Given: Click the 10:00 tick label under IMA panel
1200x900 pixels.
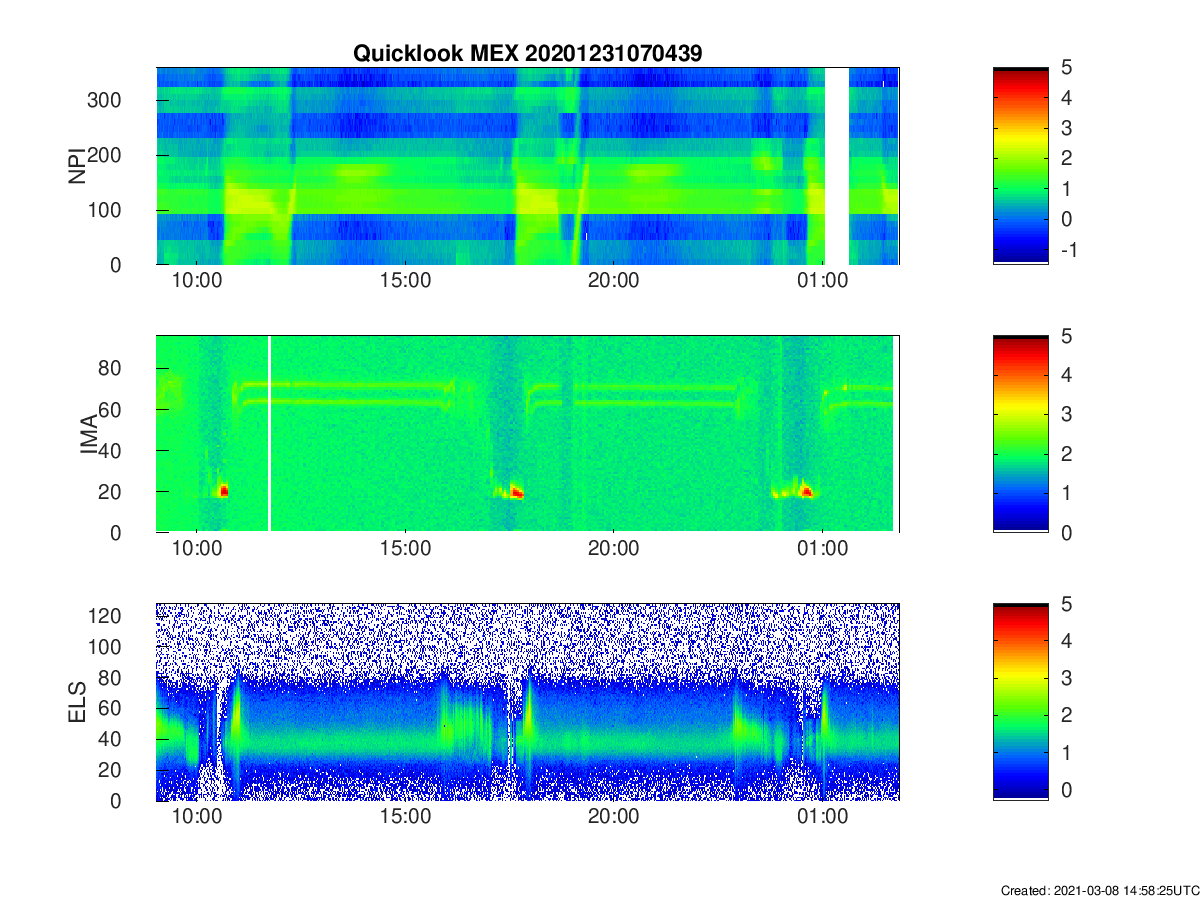Looking at the screenshot, I should click(x=197, y=549).
